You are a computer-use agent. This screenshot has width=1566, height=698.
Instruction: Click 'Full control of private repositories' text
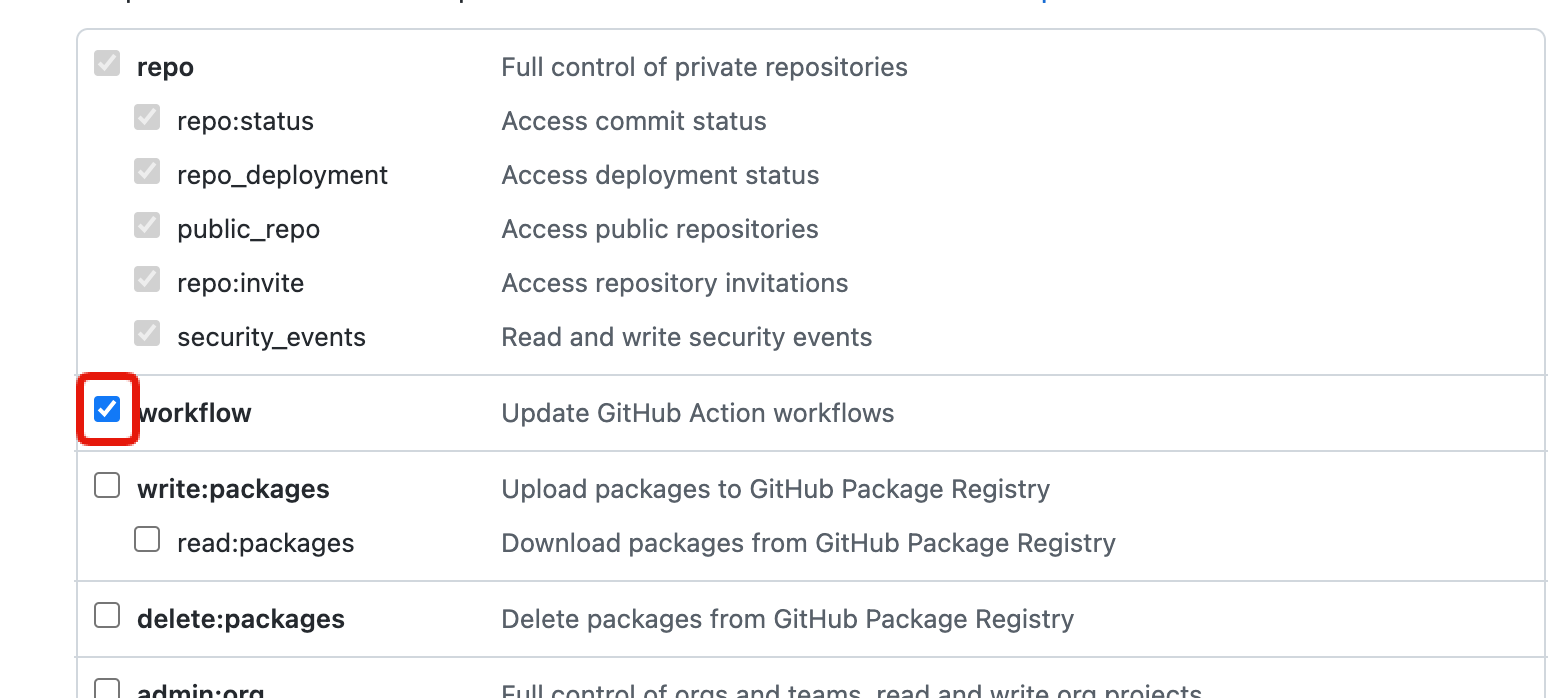click(704, 67)
